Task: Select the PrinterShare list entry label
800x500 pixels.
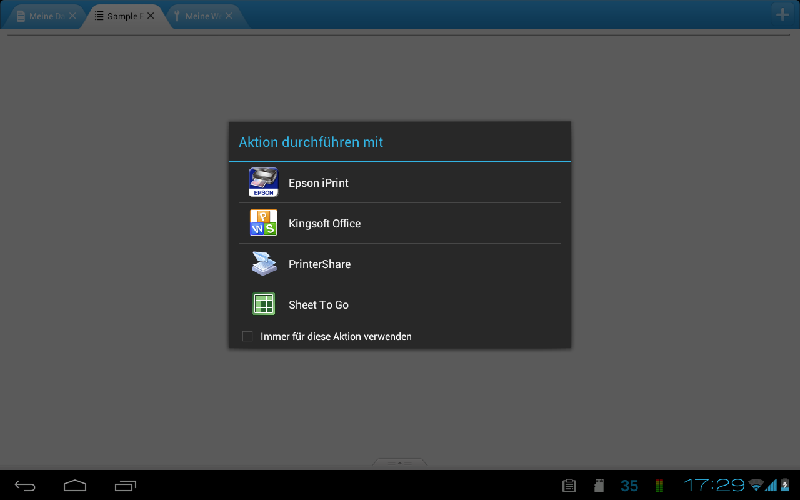Action: (319, 264)
